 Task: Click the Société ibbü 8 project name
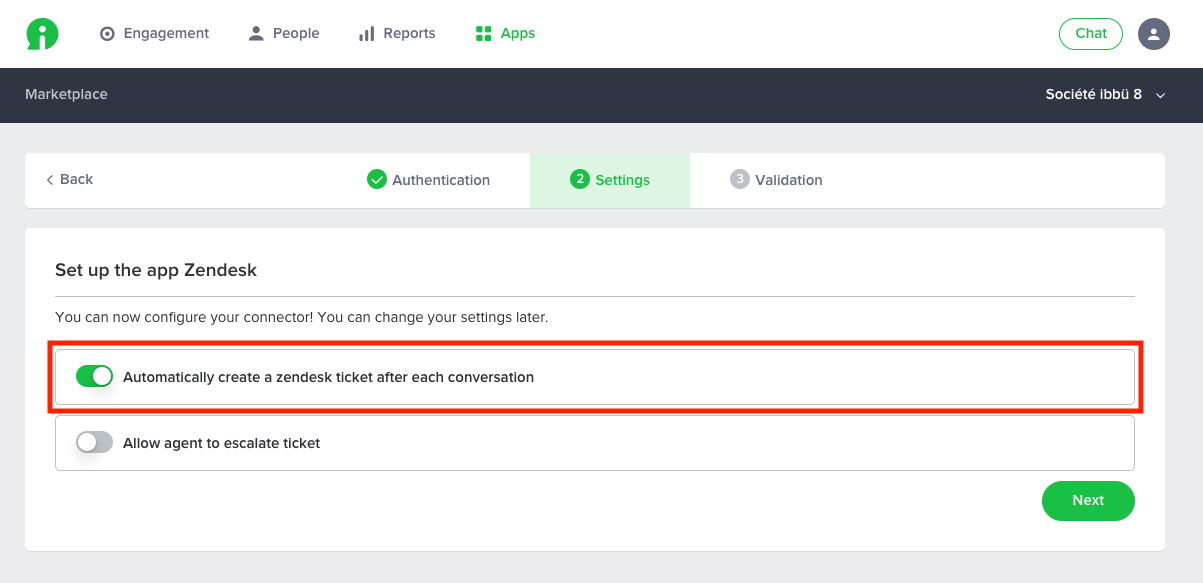(1094, 95)
